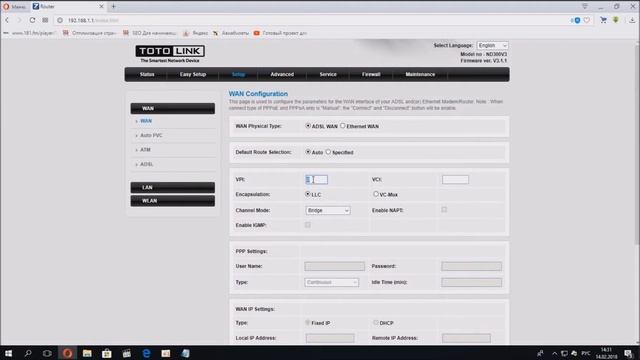This screenshot has width=640, height=360.
Task: Click the TOTOLINK logo
Action: point(170,51)
